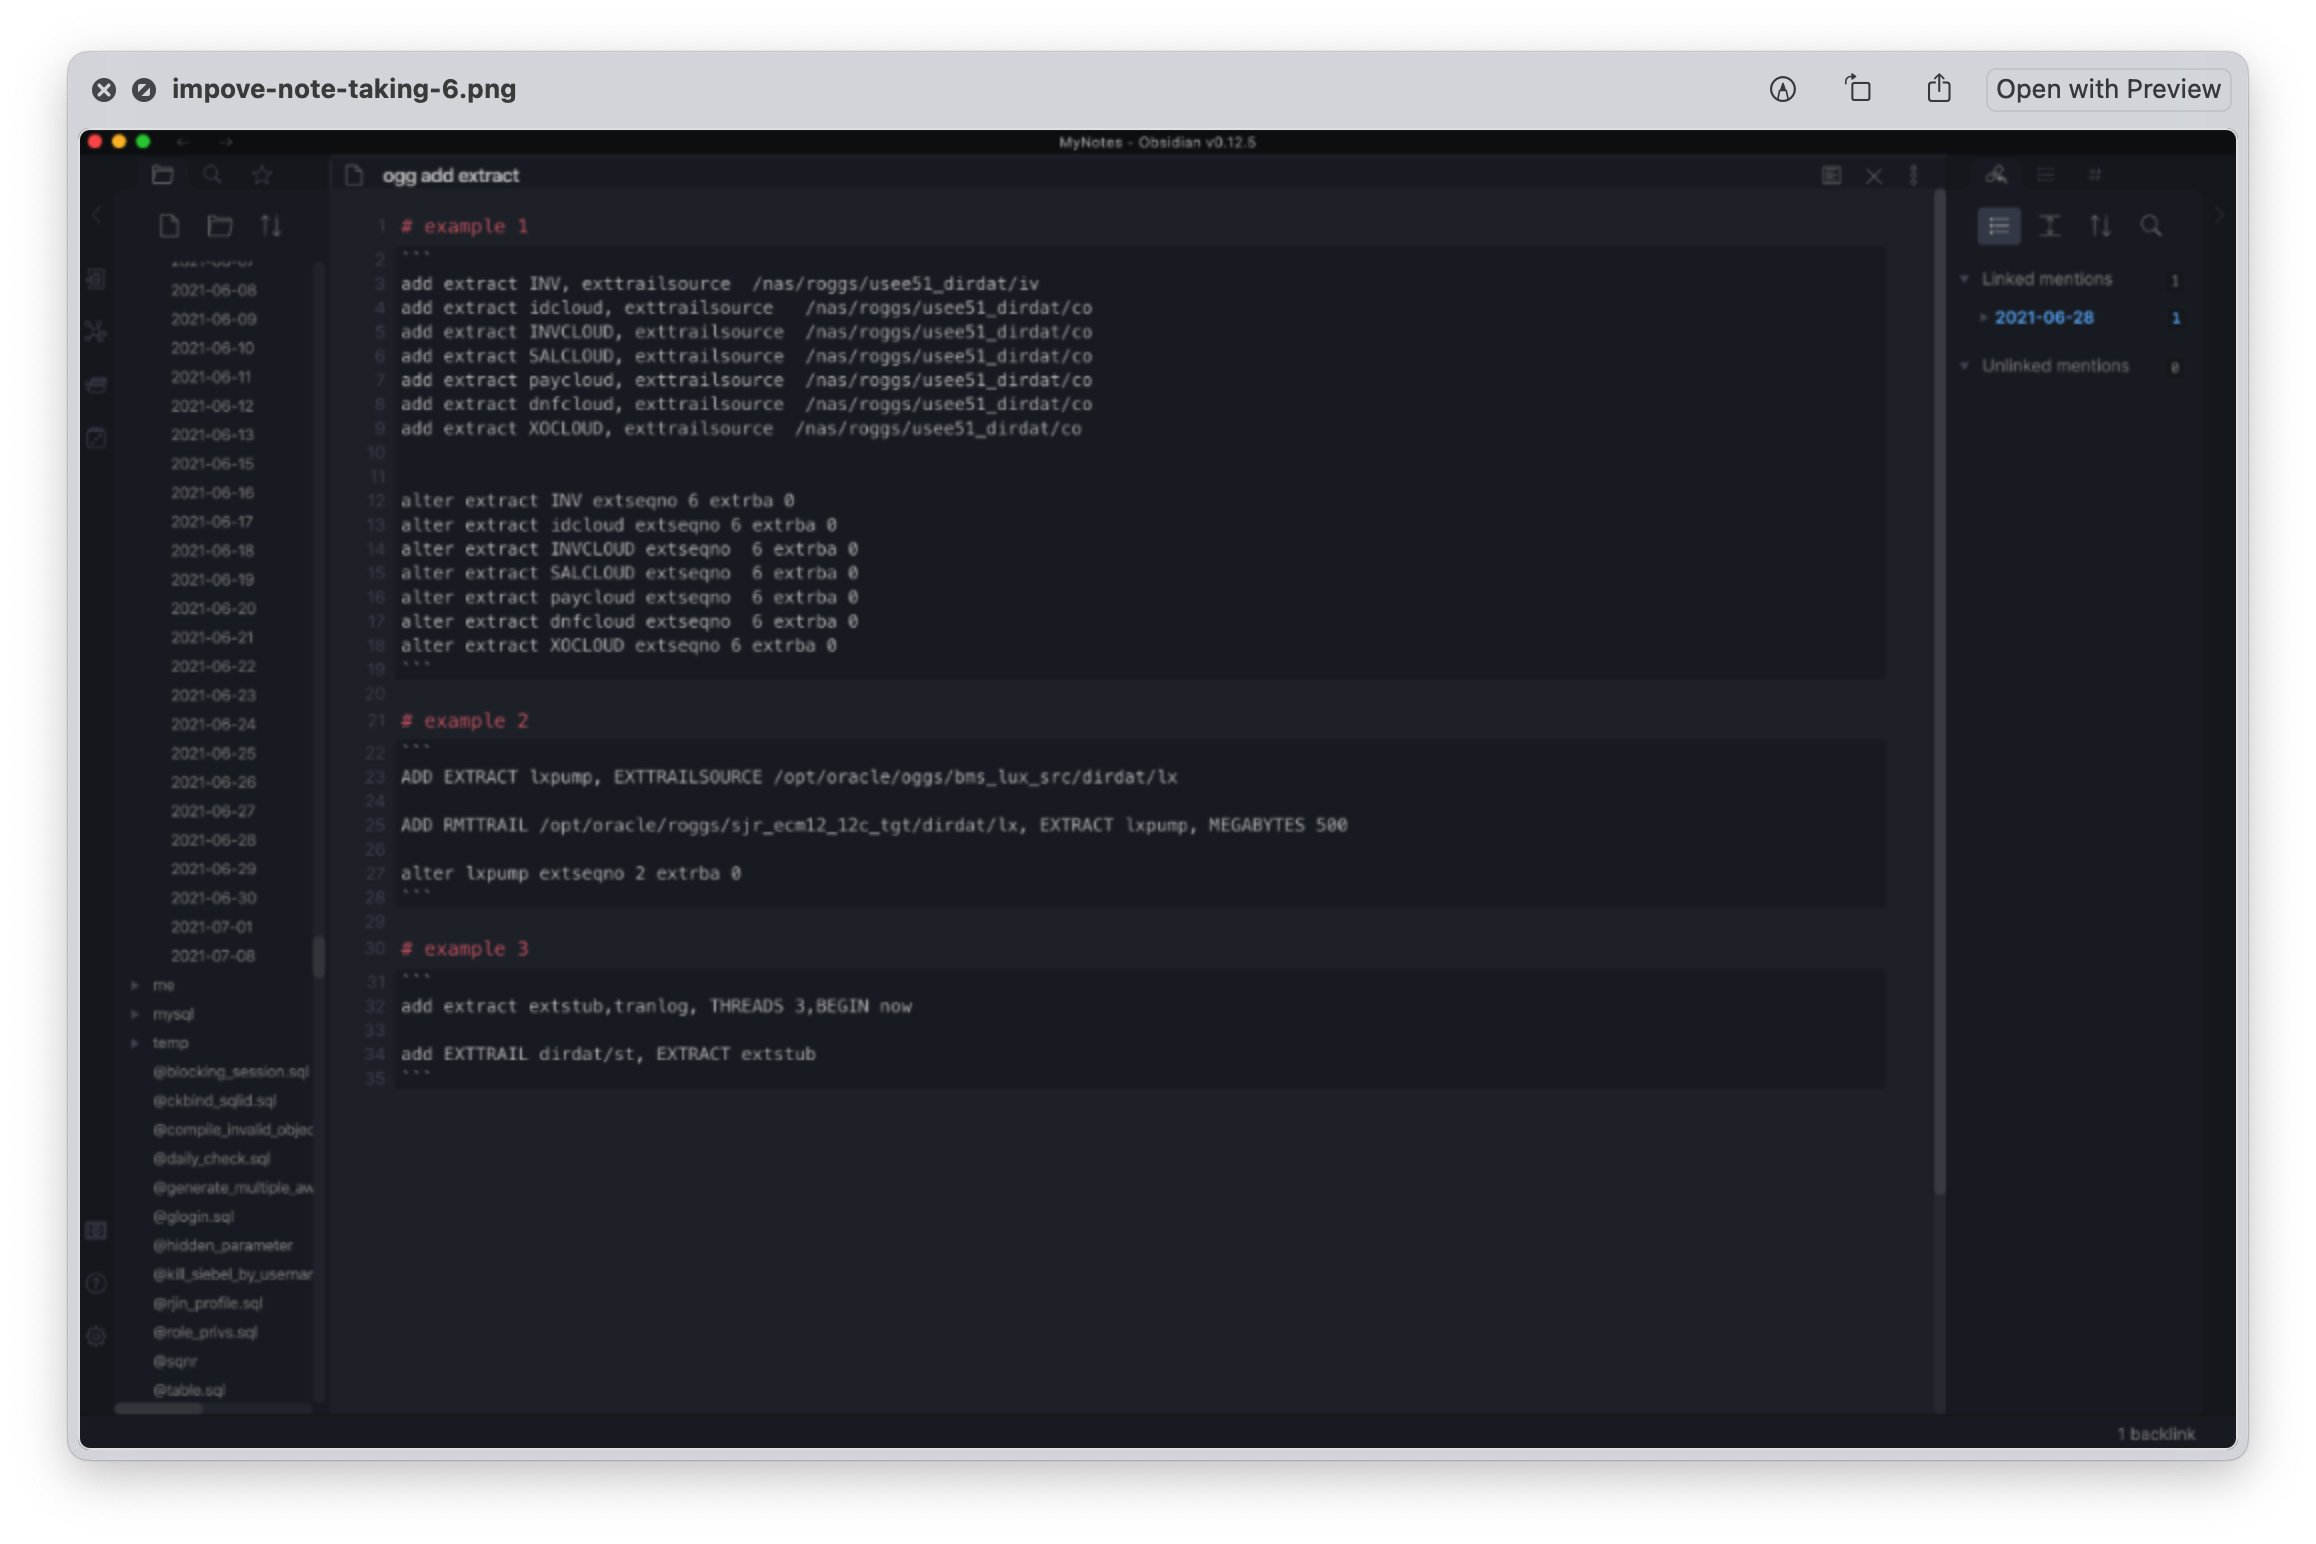
Task: Switch to the outline tab in right sidebar
Action: click(2046, 175)
